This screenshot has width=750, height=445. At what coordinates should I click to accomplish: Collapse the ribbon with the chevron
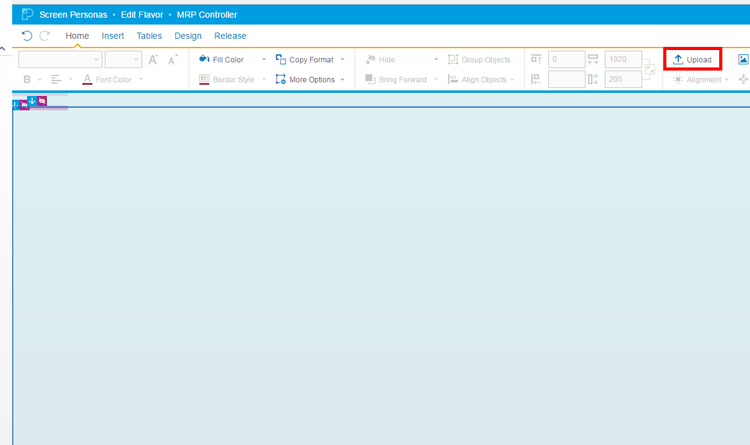[4, 48]
